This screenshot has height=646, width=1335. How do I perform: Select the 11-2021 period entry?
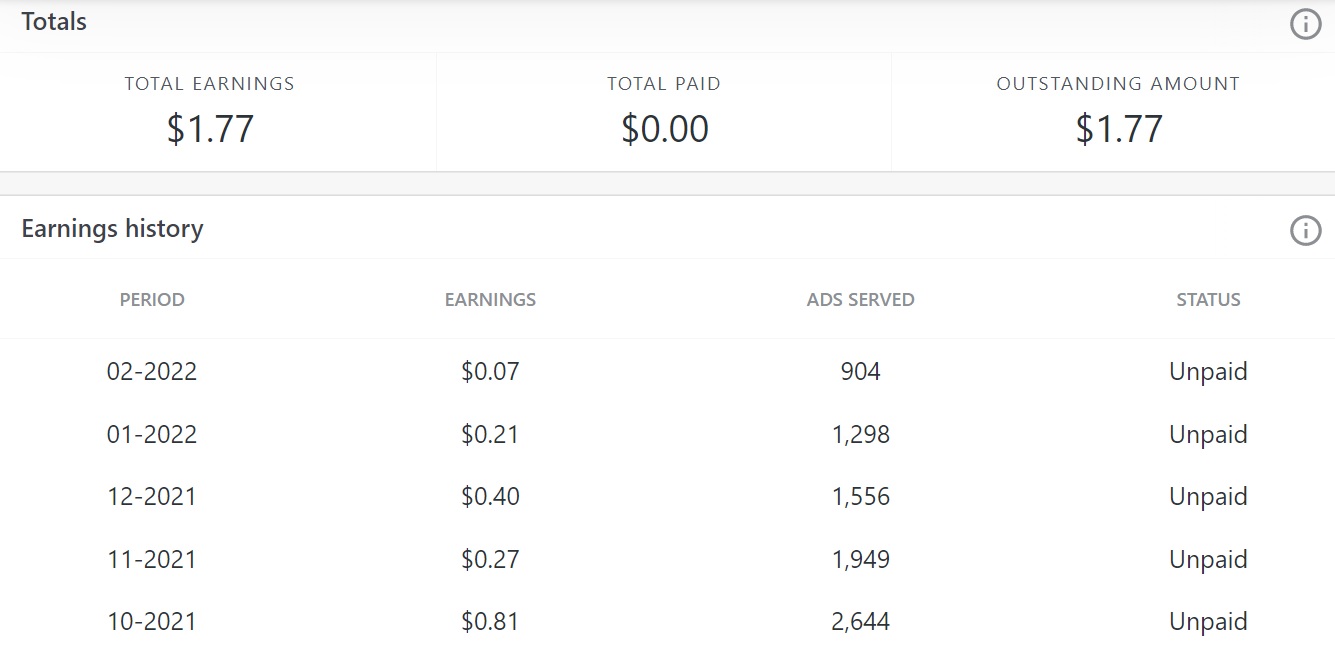(152, 559)
